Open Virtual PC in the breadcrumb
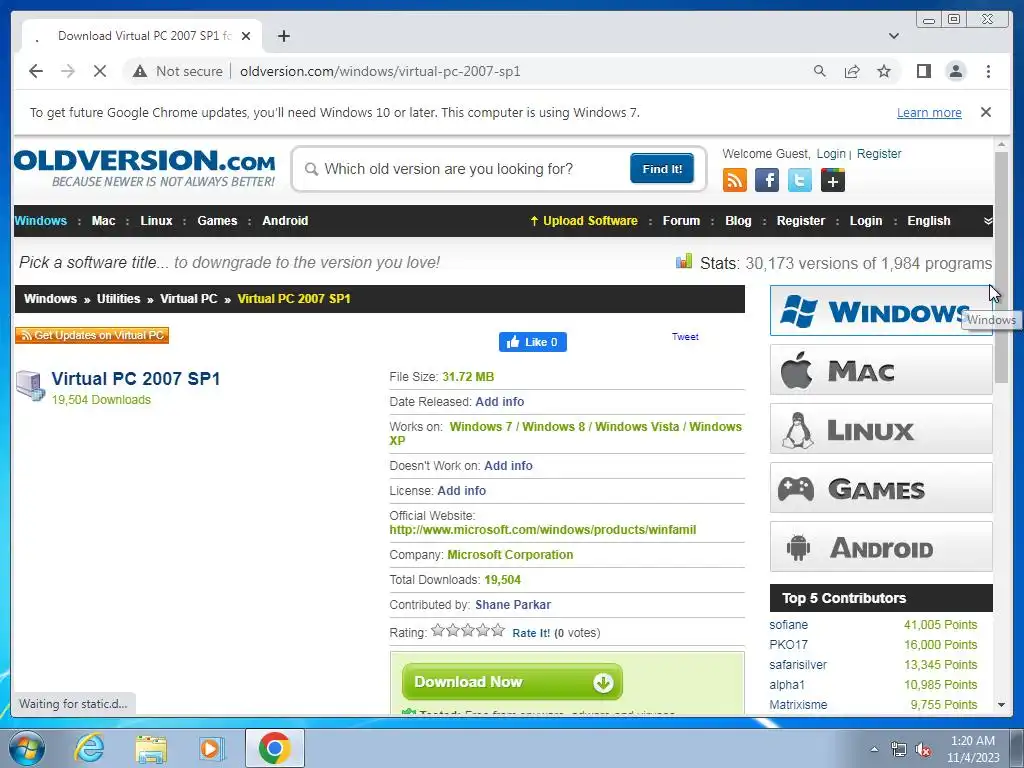1024x768 pixels. 189,298
